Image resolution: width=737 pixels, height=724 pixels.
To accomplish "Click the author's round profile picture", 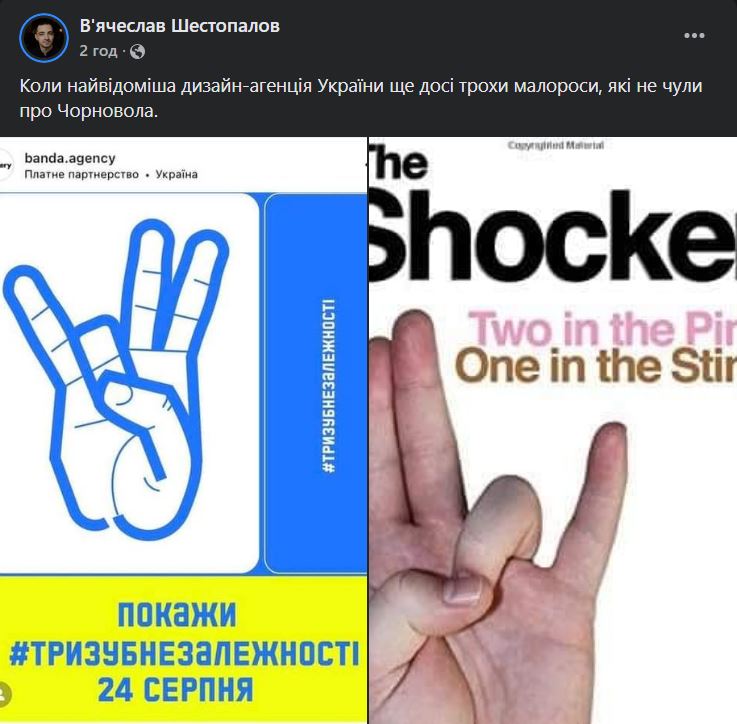I will (44, 38).
